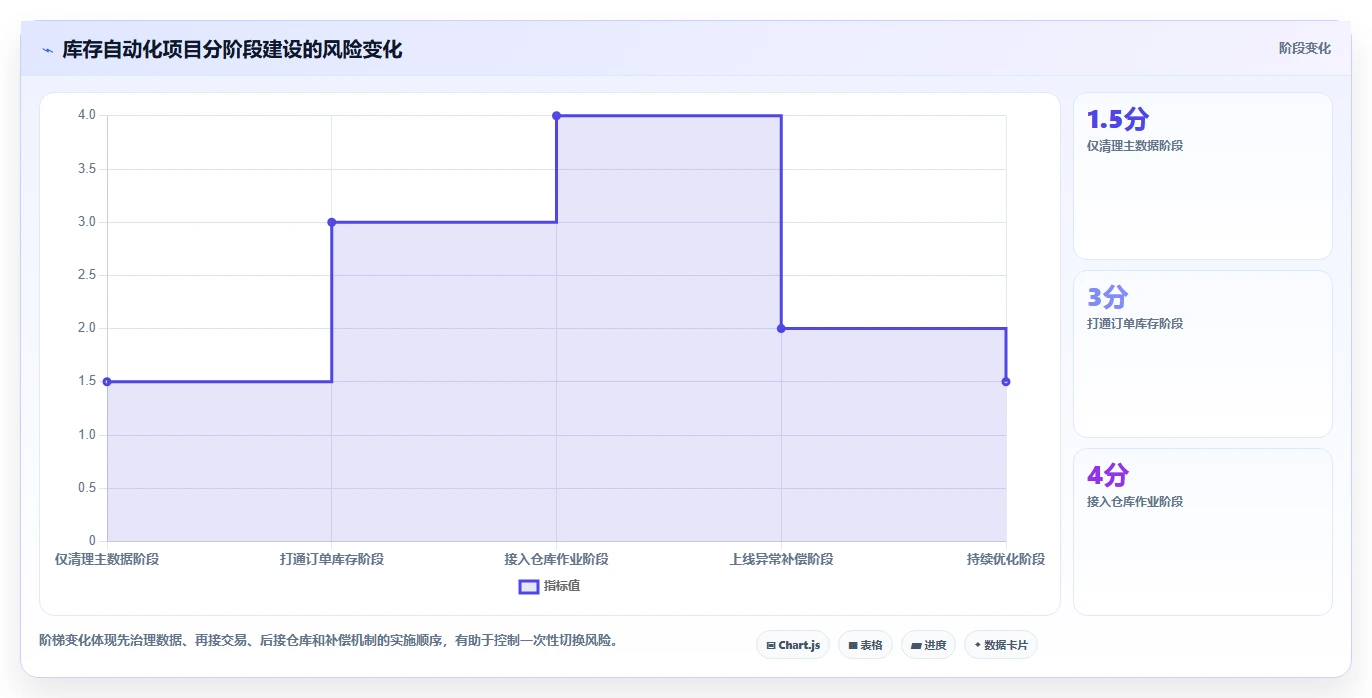Click the 3分 card value
This screenshot has width=1372, height=698.
[x=1107, y=297]
